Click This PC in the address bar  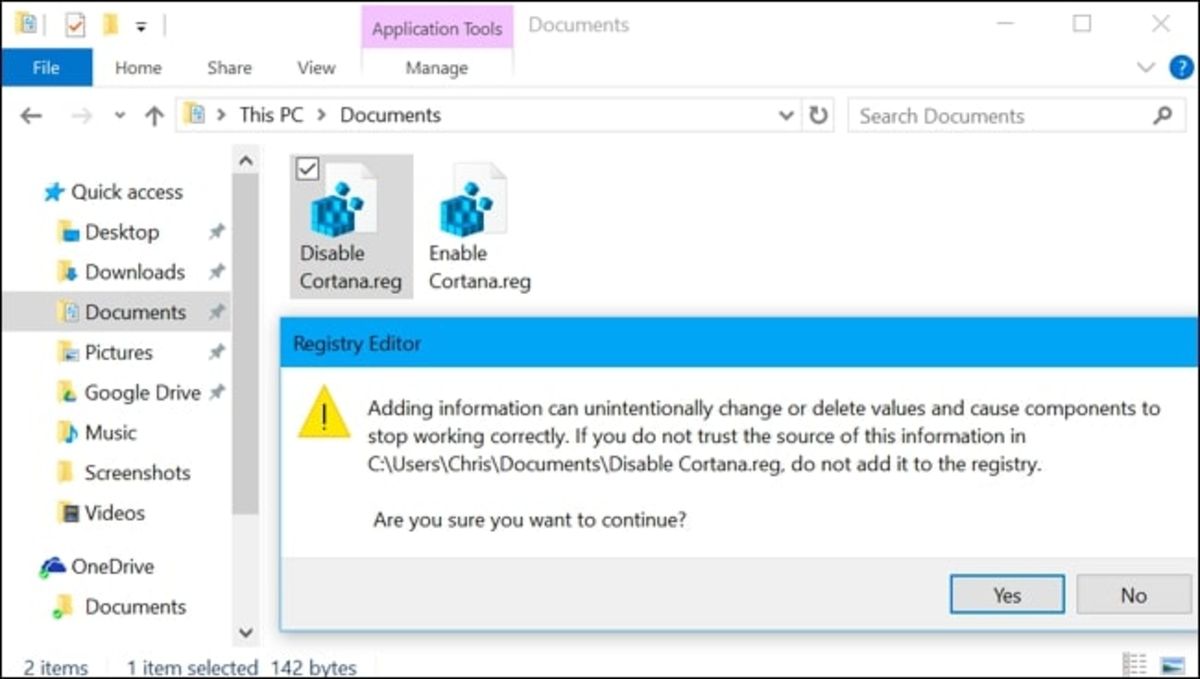click(x=271, y=115)
